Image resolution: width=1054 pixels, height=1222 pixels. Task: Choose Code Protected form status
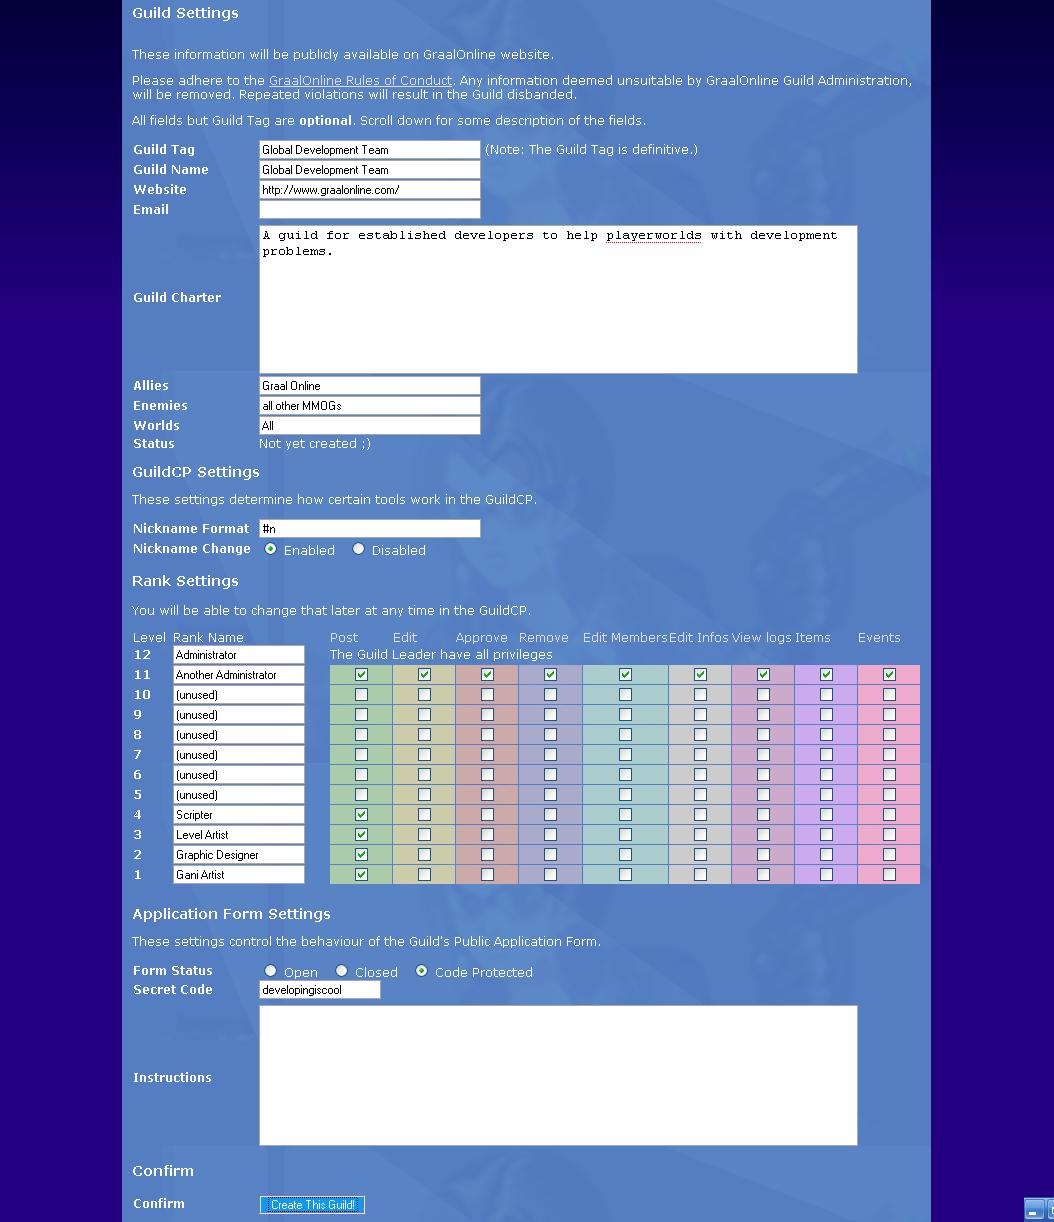pos(422,971)
